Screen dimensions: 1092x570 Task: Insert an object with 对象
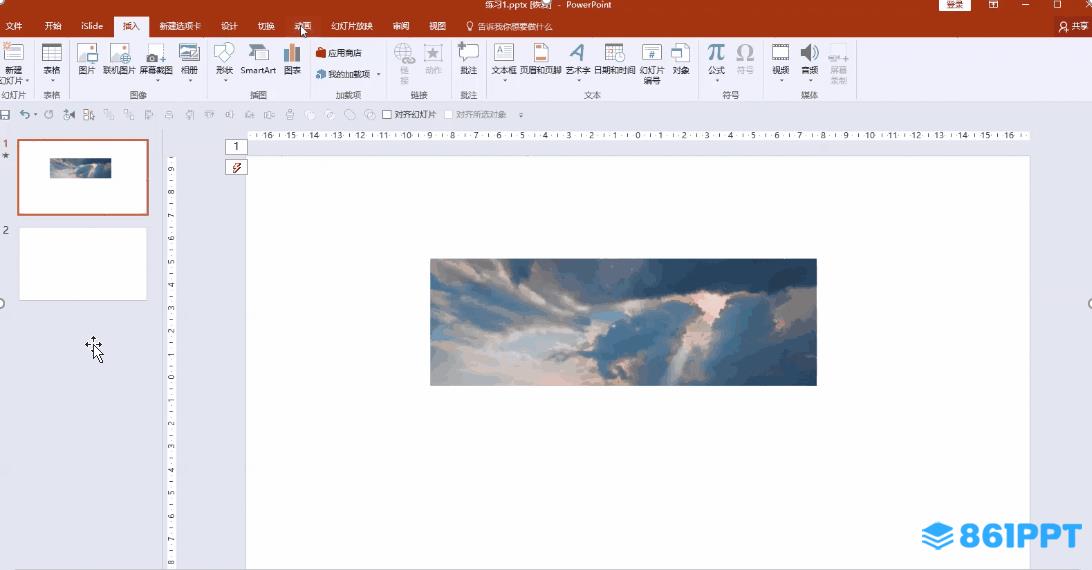(x=680, y=59)
